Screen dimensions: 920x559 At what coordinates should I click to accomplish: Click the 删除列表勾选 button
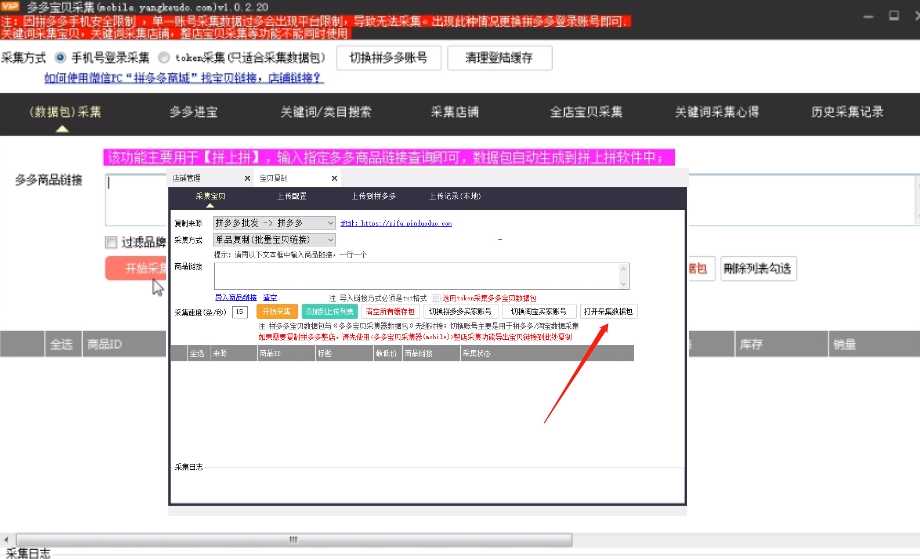point(757,269)
